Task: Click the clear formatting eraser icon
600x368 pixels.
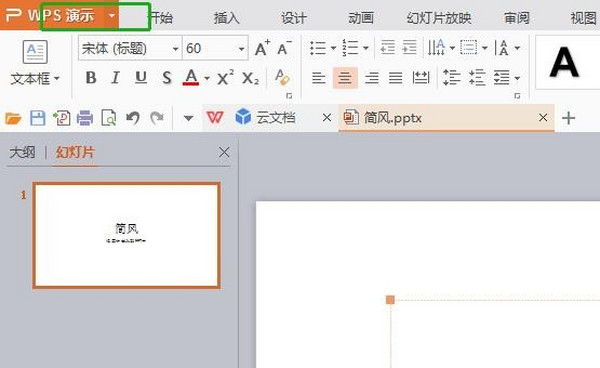Action: pos(282,78)
